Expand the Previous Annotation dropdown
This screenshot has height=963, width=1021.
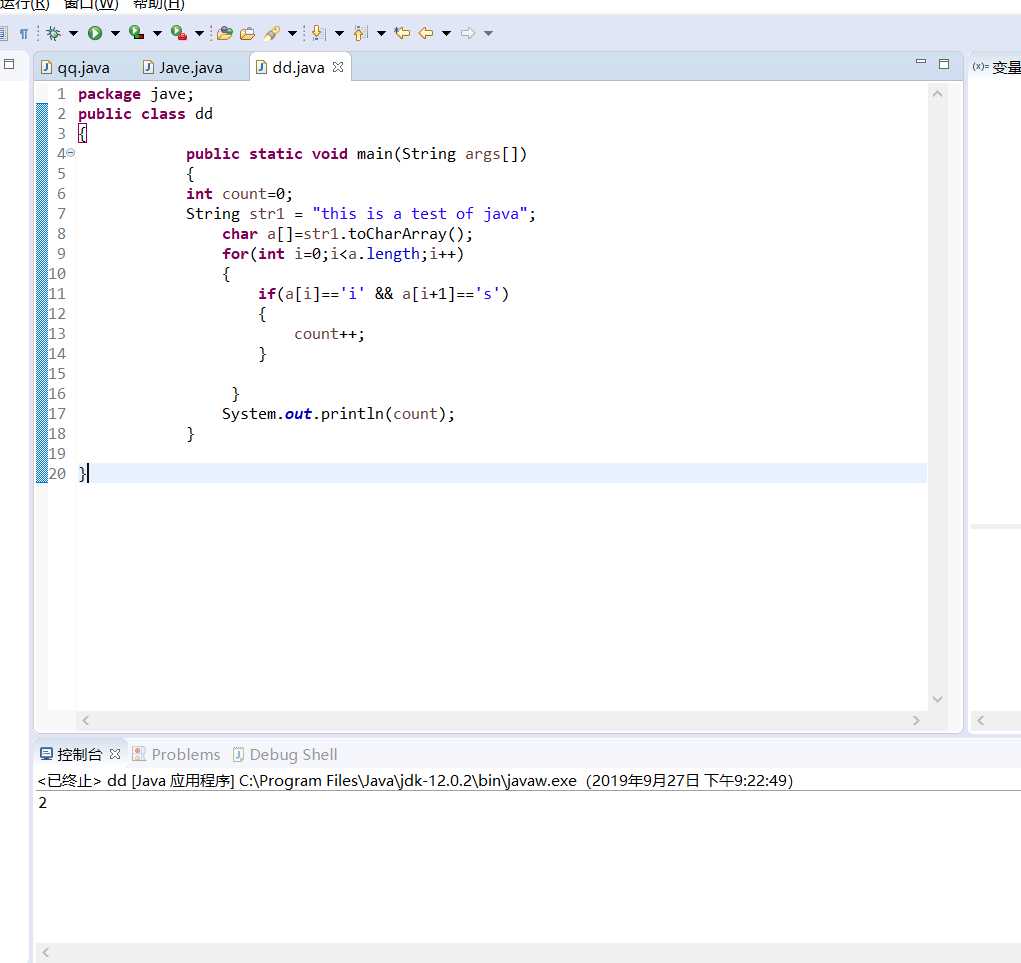382,33
